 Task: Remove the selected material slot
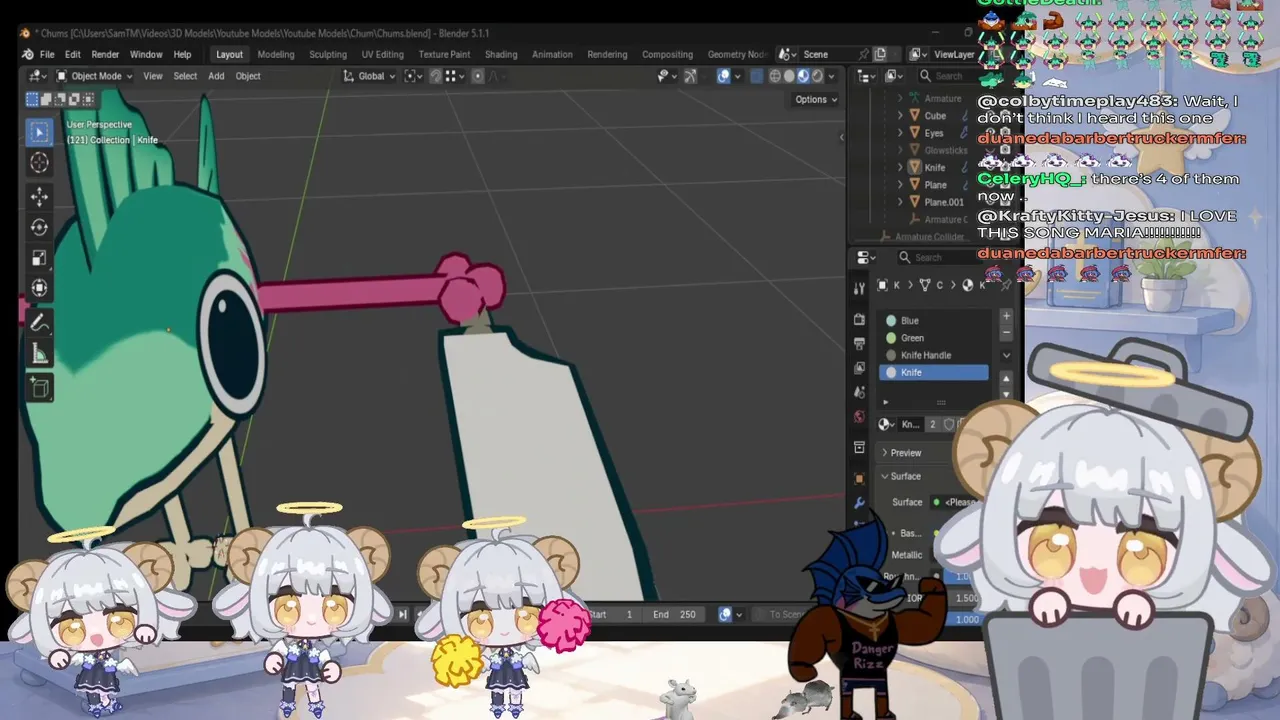tap(1006, 332)
